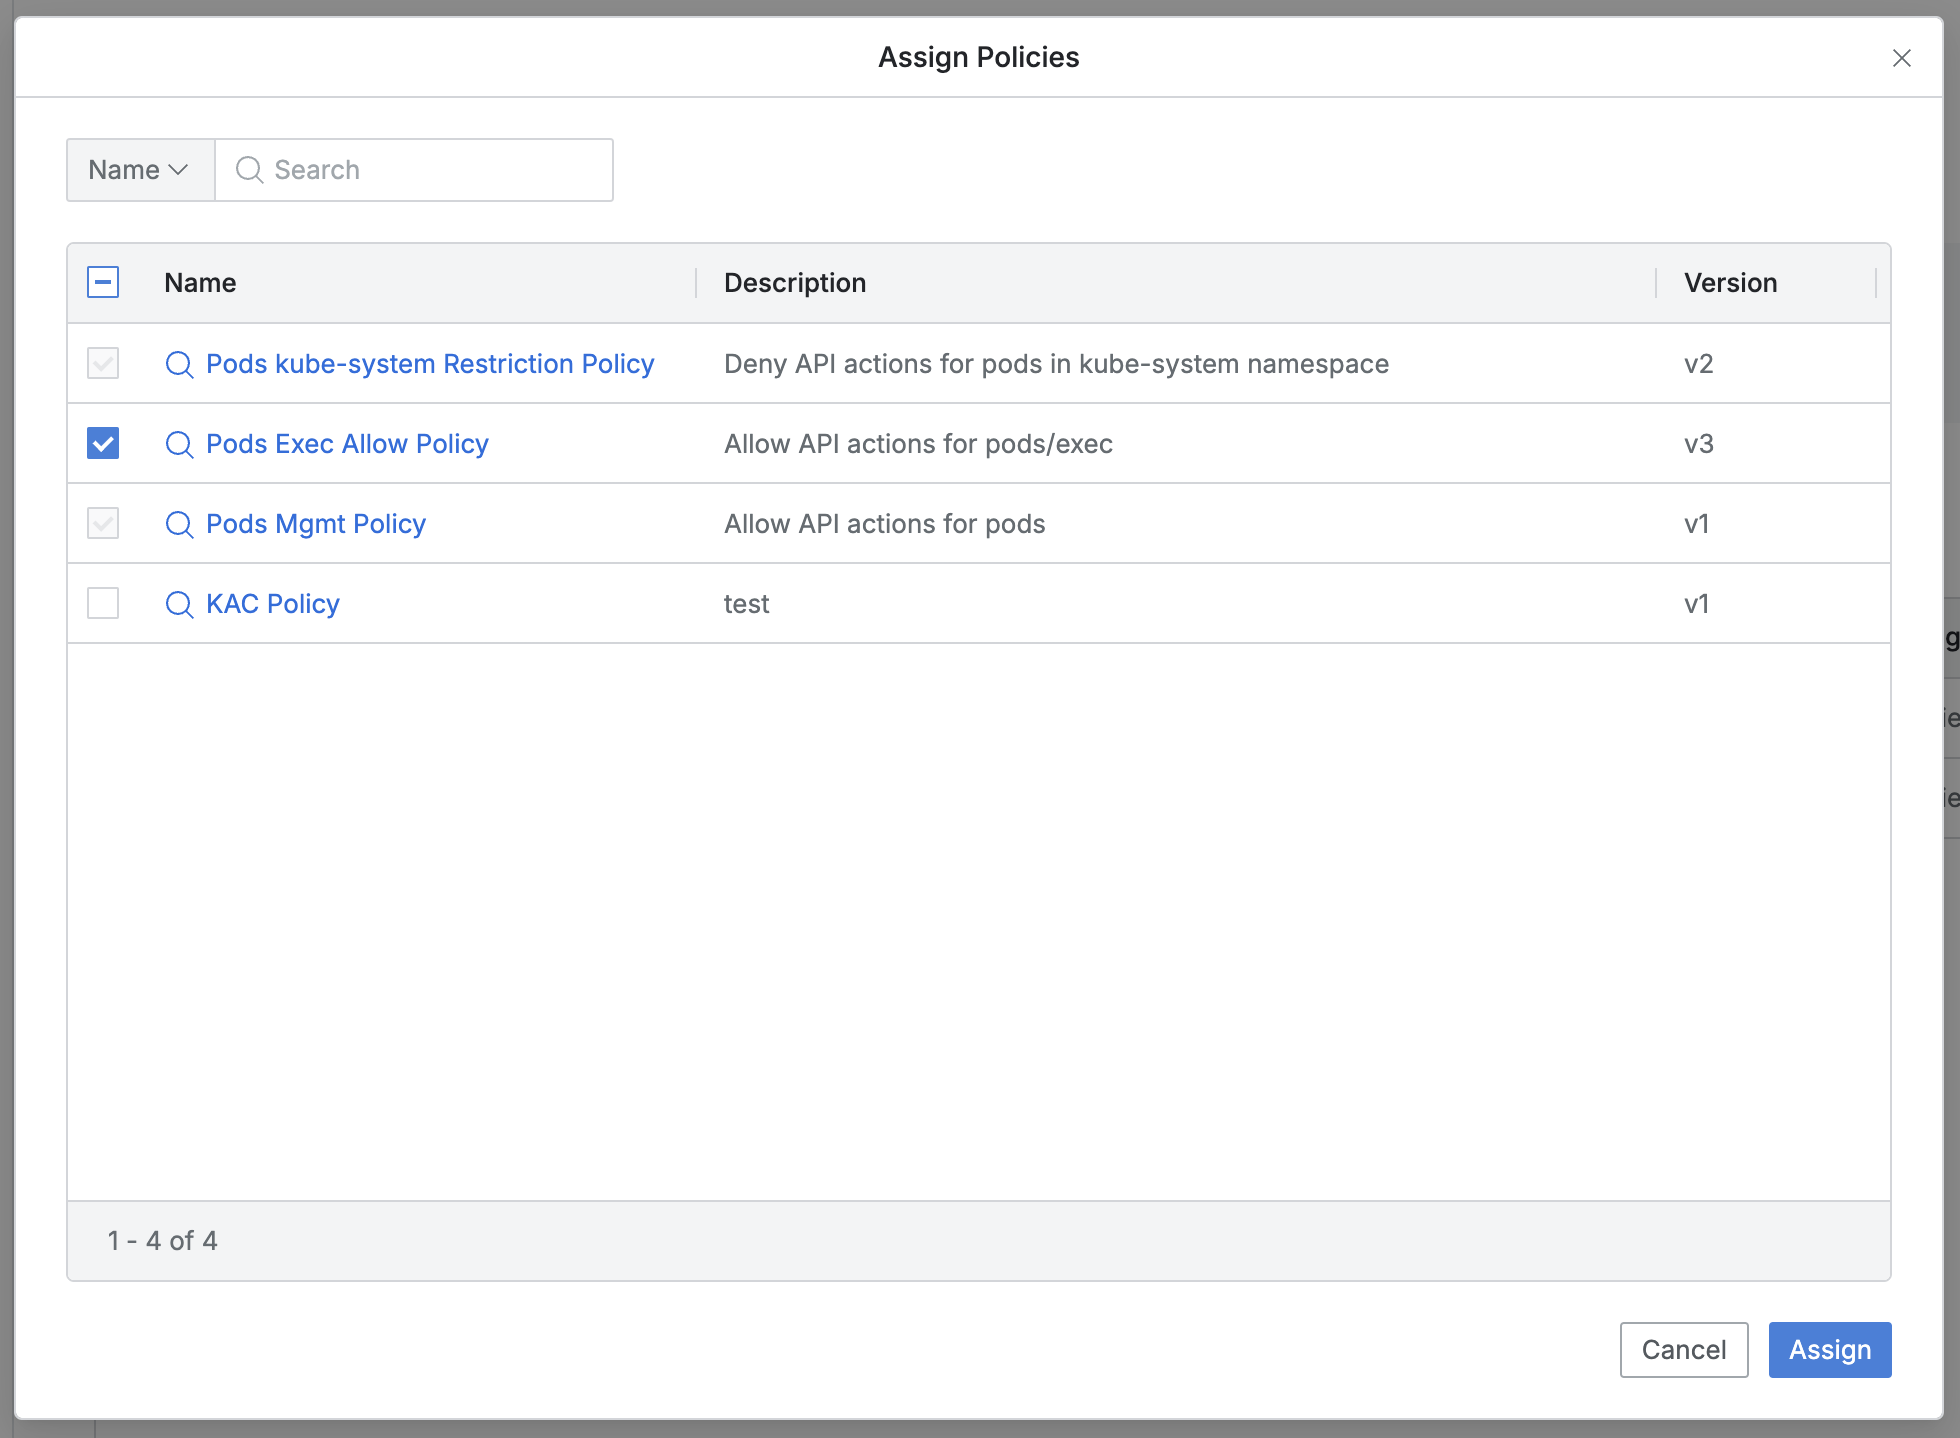The width and height of the screenshot is (1960, 1438).
Task: Click the search magnifier icon in search box
Action: (x=249, y=170)
